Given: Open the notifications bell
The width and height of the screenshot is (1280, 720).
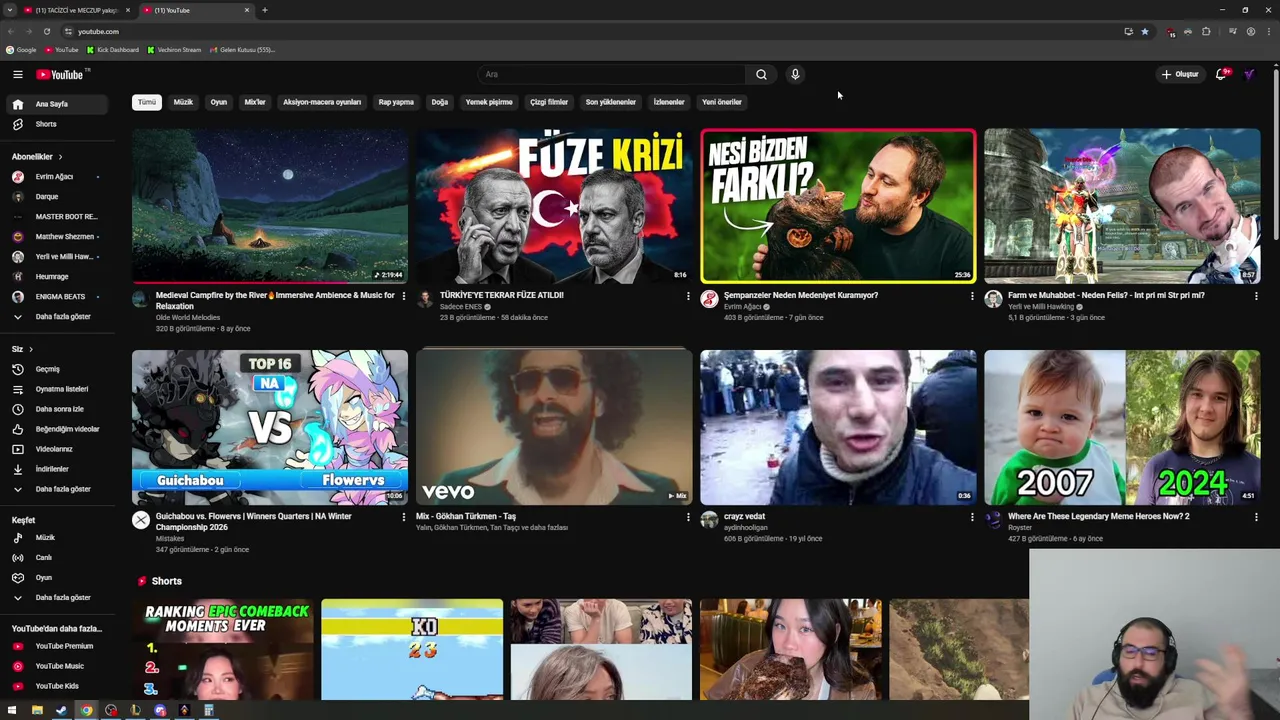Looking at the screenshot, I should point(1221,74).
